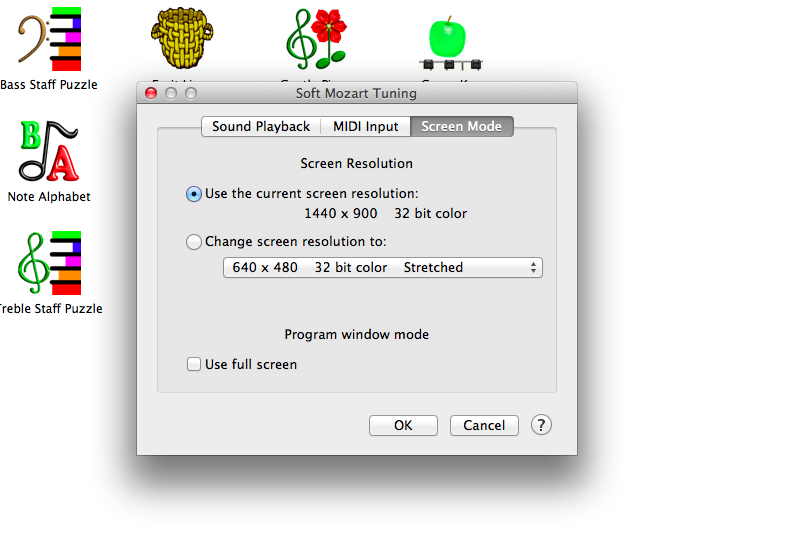The height and width of the screenshot is (558, 798).
Task: Select the Screen Mode tab
Action: pos(462,126)
